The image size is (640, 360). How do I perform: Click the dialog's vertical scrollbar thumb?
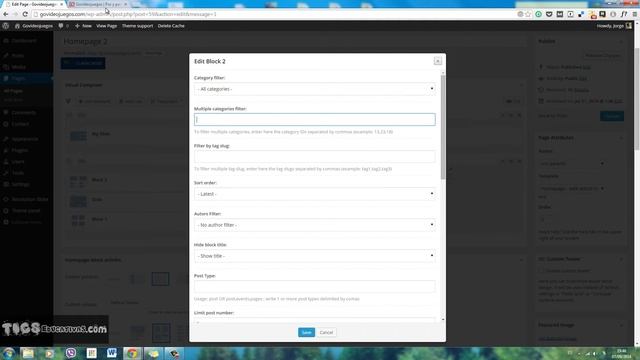click(x=443, y=127)
